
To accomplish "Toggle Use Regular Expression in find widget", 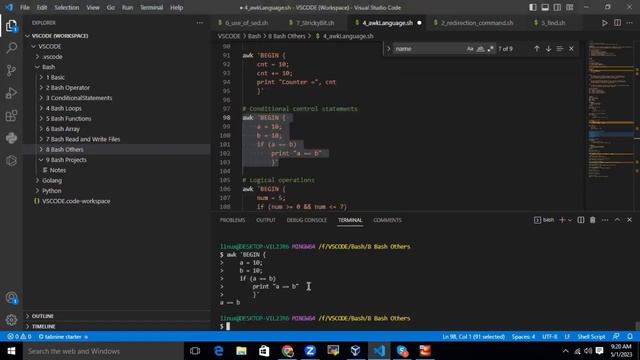I will click(x=490, y=49).
